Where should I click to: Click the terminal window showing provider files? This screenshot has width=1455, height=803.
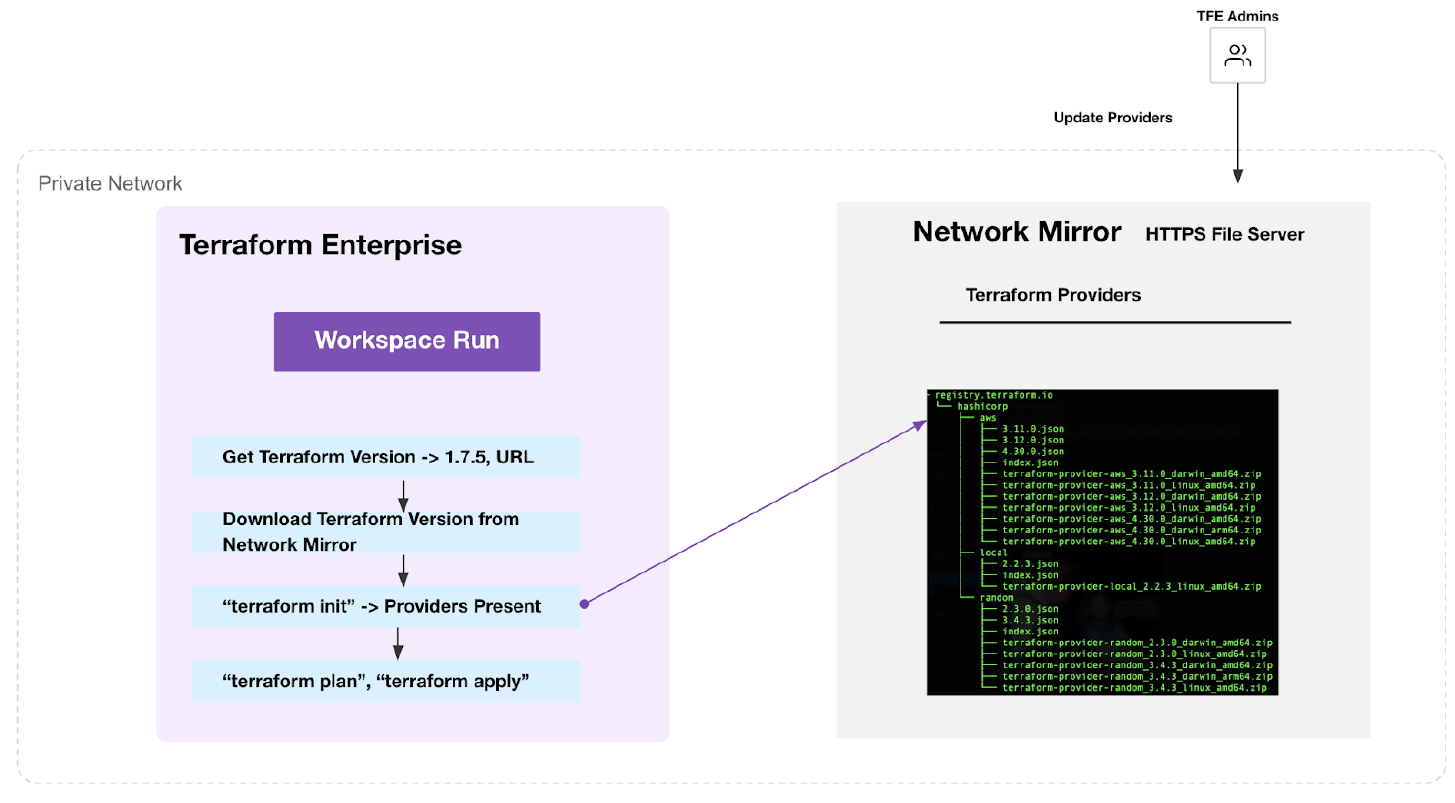pos(1103,542)
